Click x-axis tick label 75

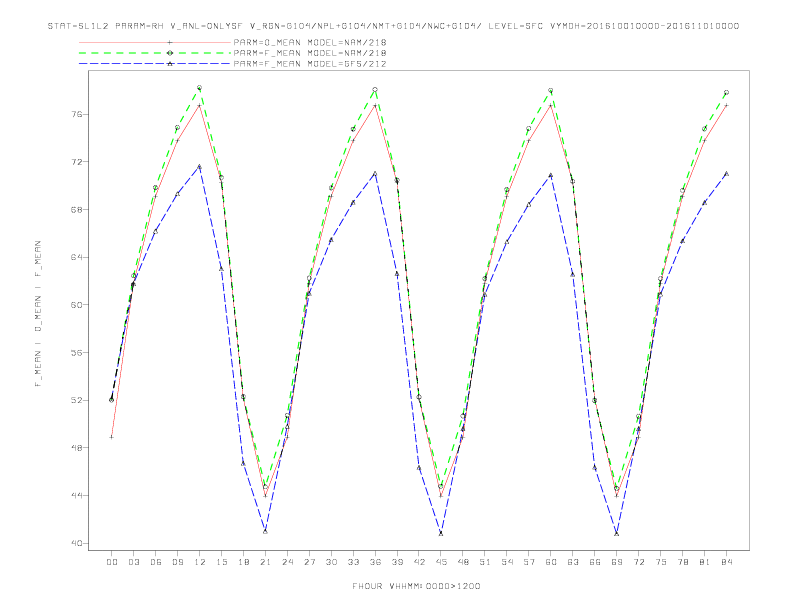(661, 562)
